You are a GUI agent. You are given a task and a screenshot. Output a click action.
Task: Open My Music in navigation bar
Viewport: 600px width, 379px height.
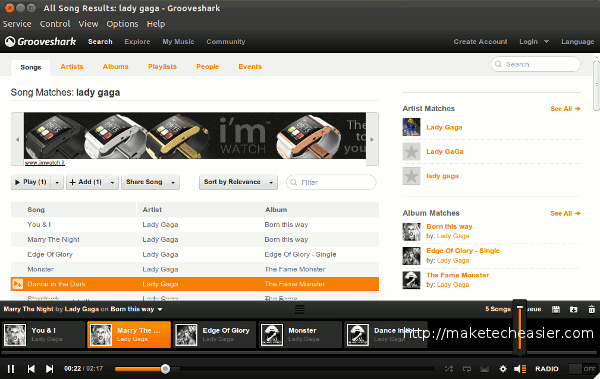coord(178,41)
